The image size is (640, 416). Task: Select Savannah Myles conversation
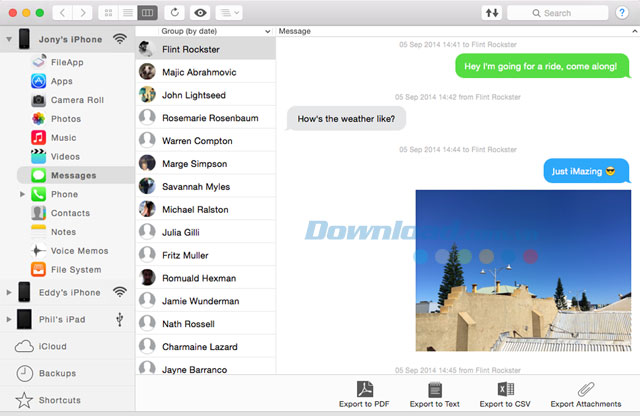[195, 187]
